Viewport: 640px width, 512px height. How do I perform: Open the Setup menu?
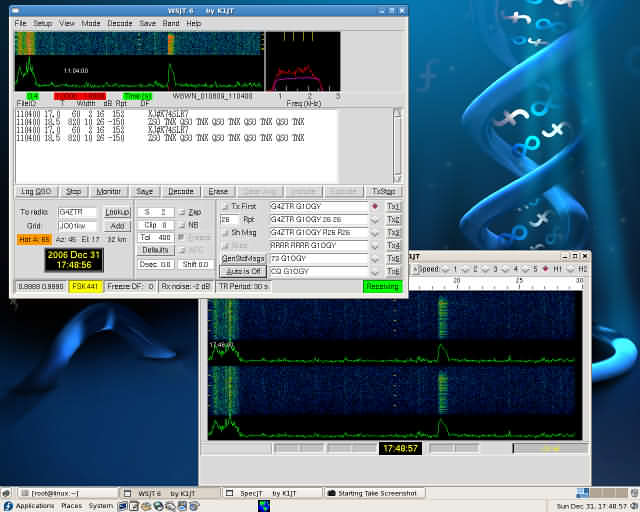click(42, 23)
